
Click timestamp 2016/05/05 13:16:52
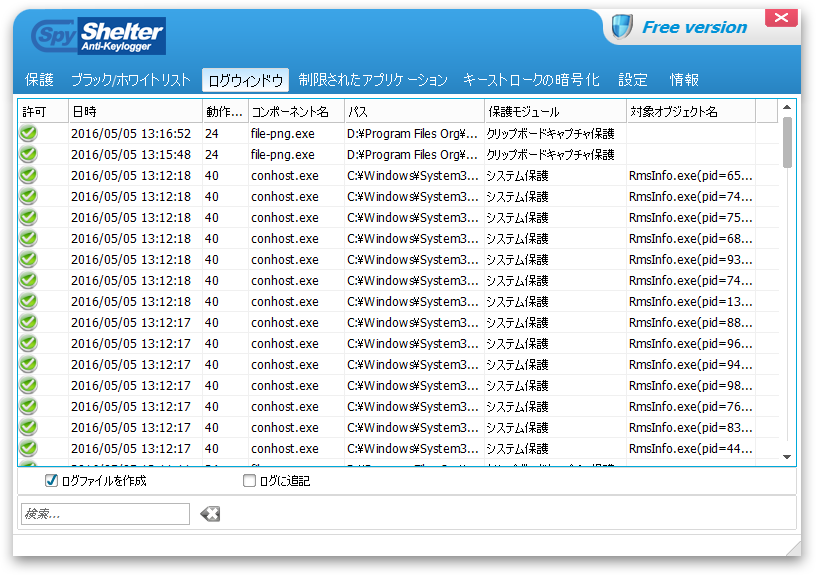(131, 134)
